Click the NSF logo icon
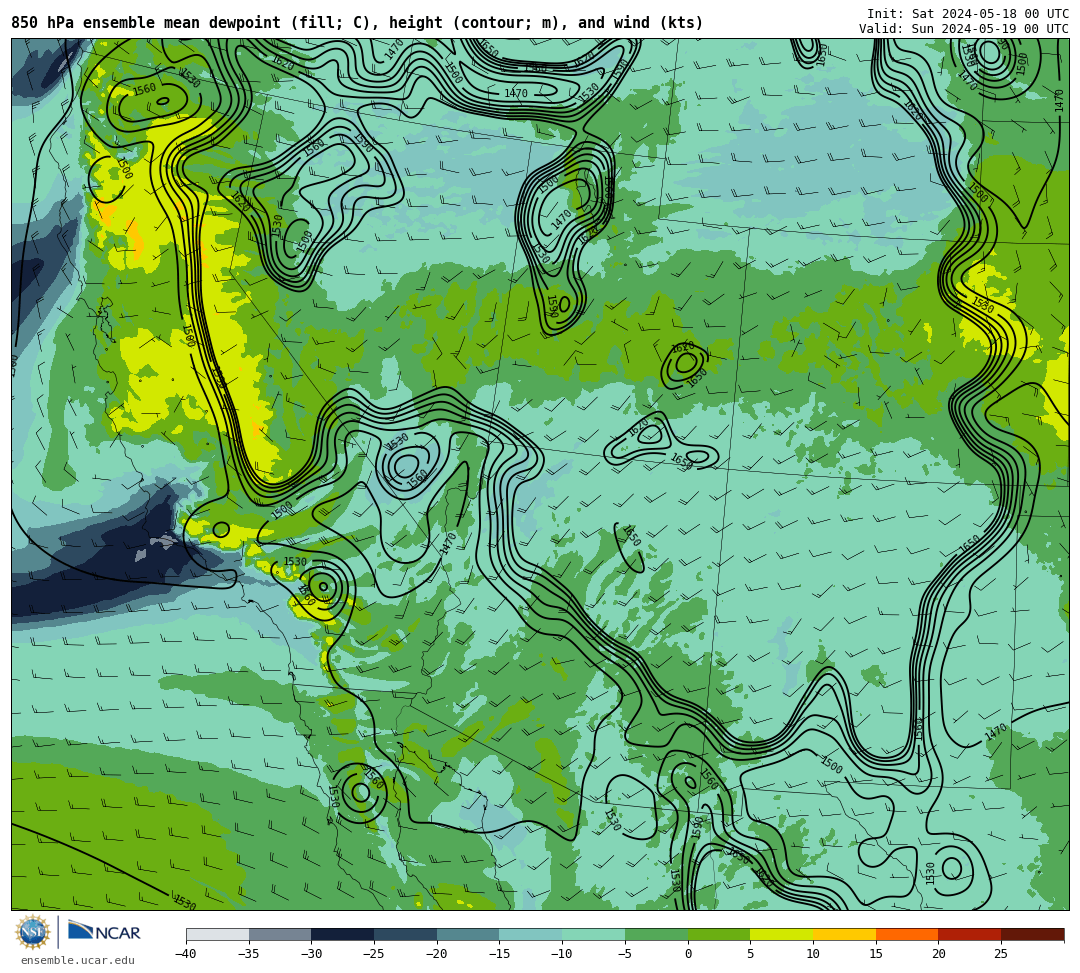1080x973 pixels. (33, 932)
